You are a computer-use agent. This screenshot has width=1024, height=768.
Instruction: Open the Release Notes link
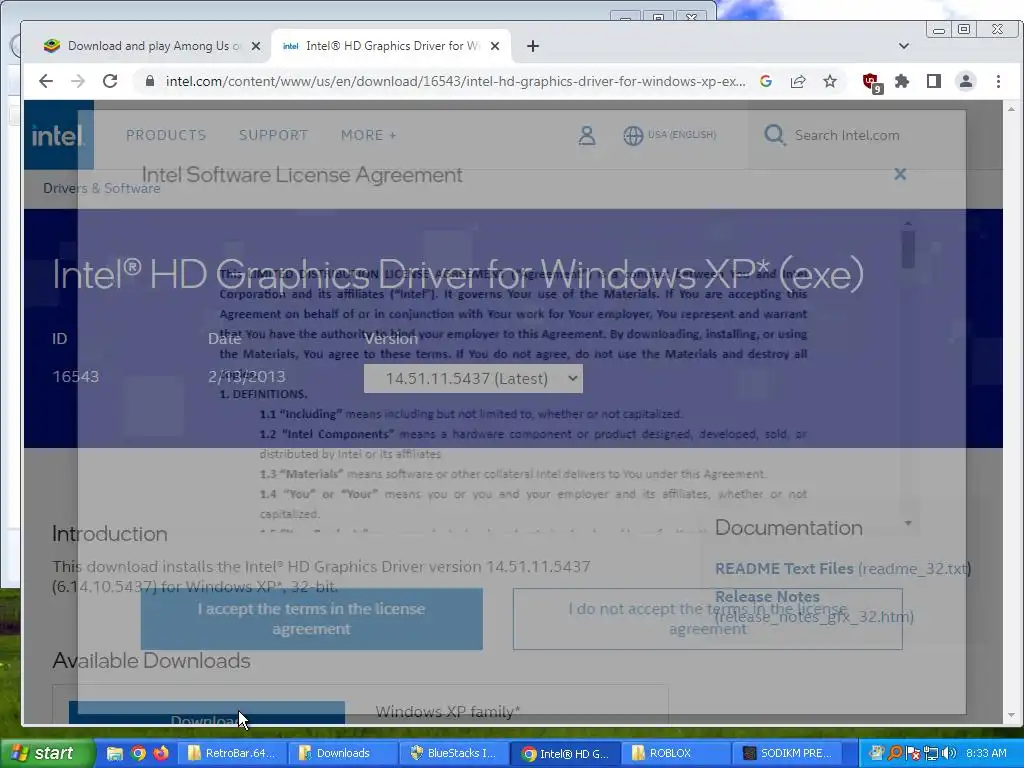[767, 596]
